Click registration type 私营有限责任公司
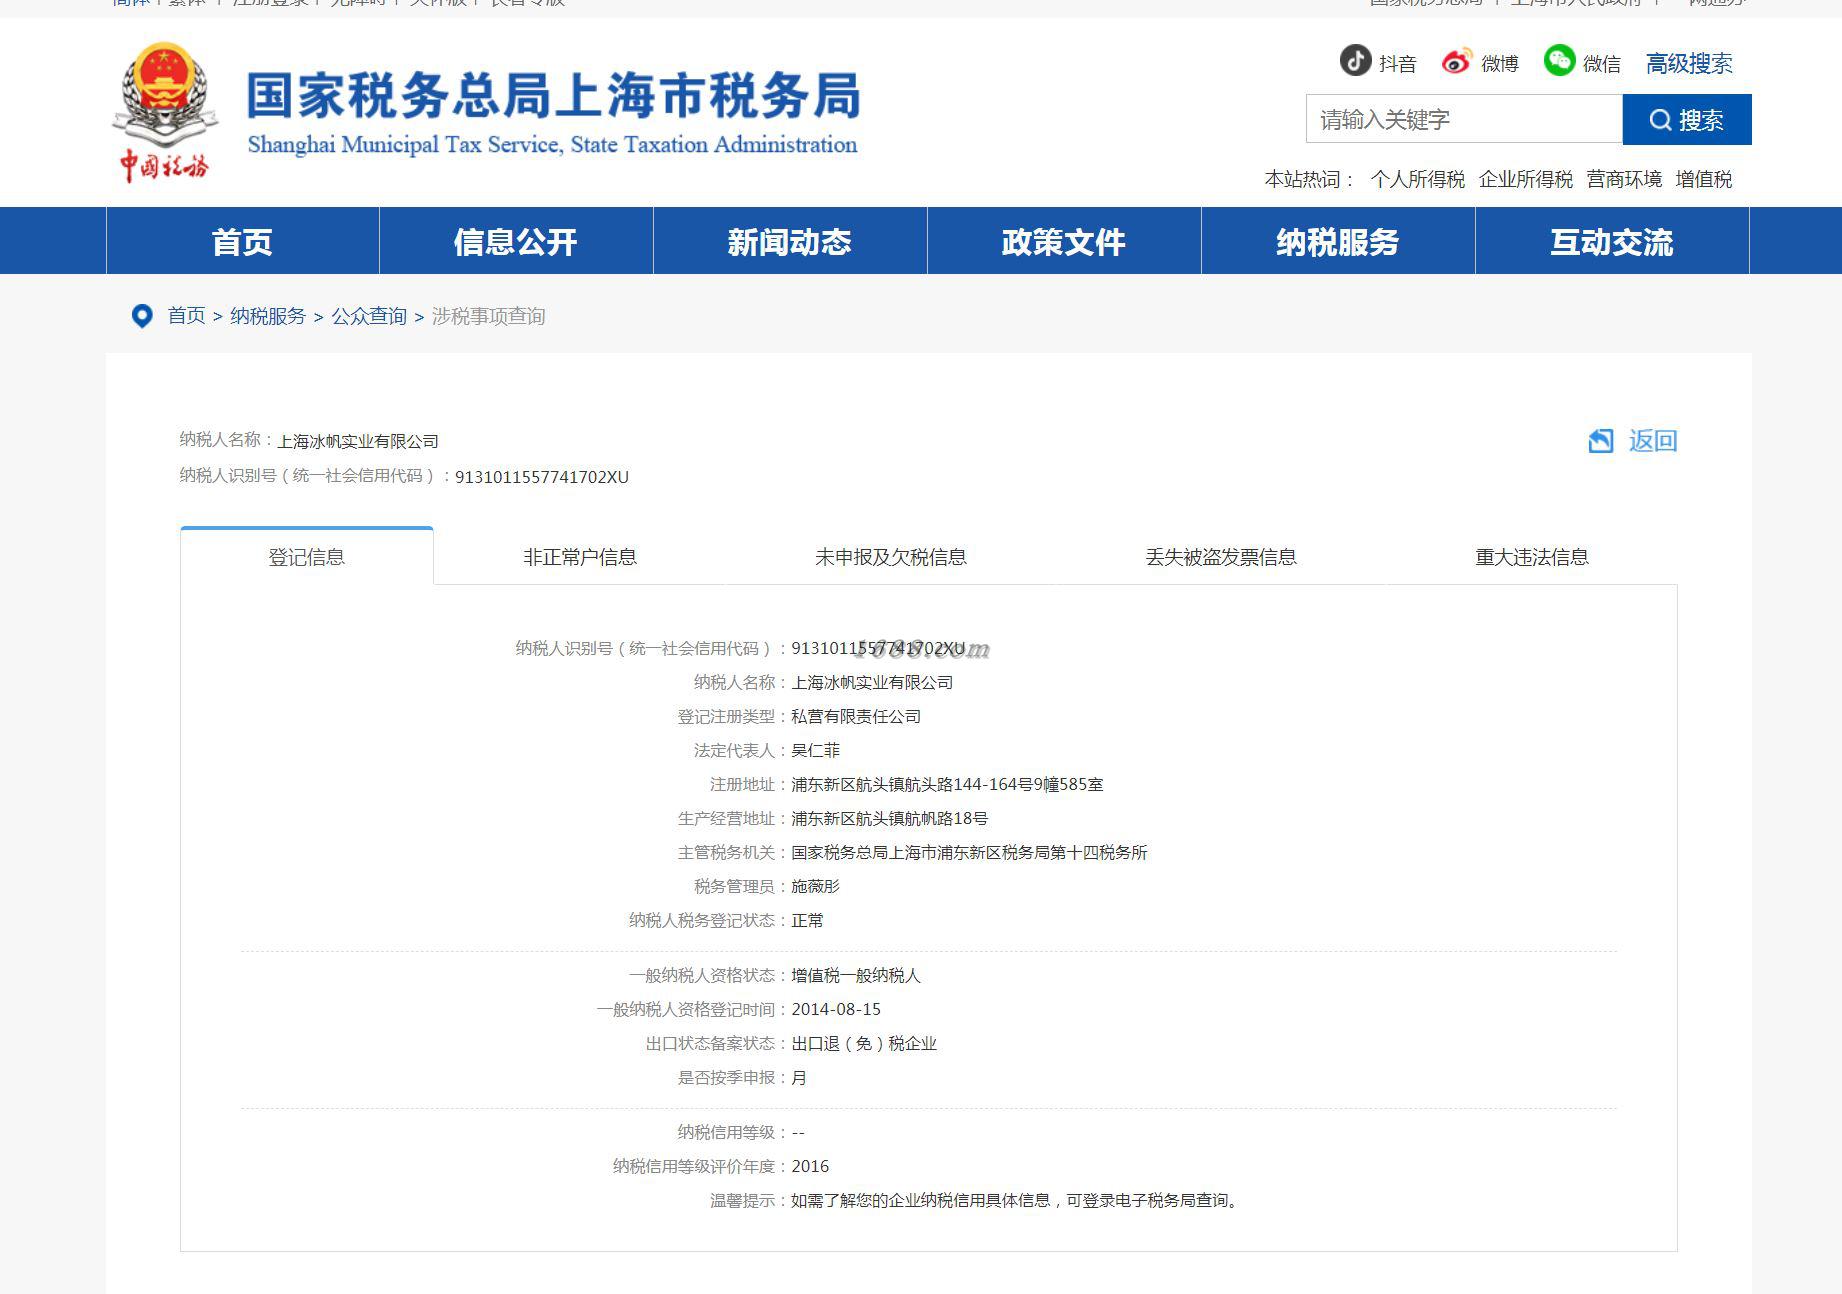 856,716
